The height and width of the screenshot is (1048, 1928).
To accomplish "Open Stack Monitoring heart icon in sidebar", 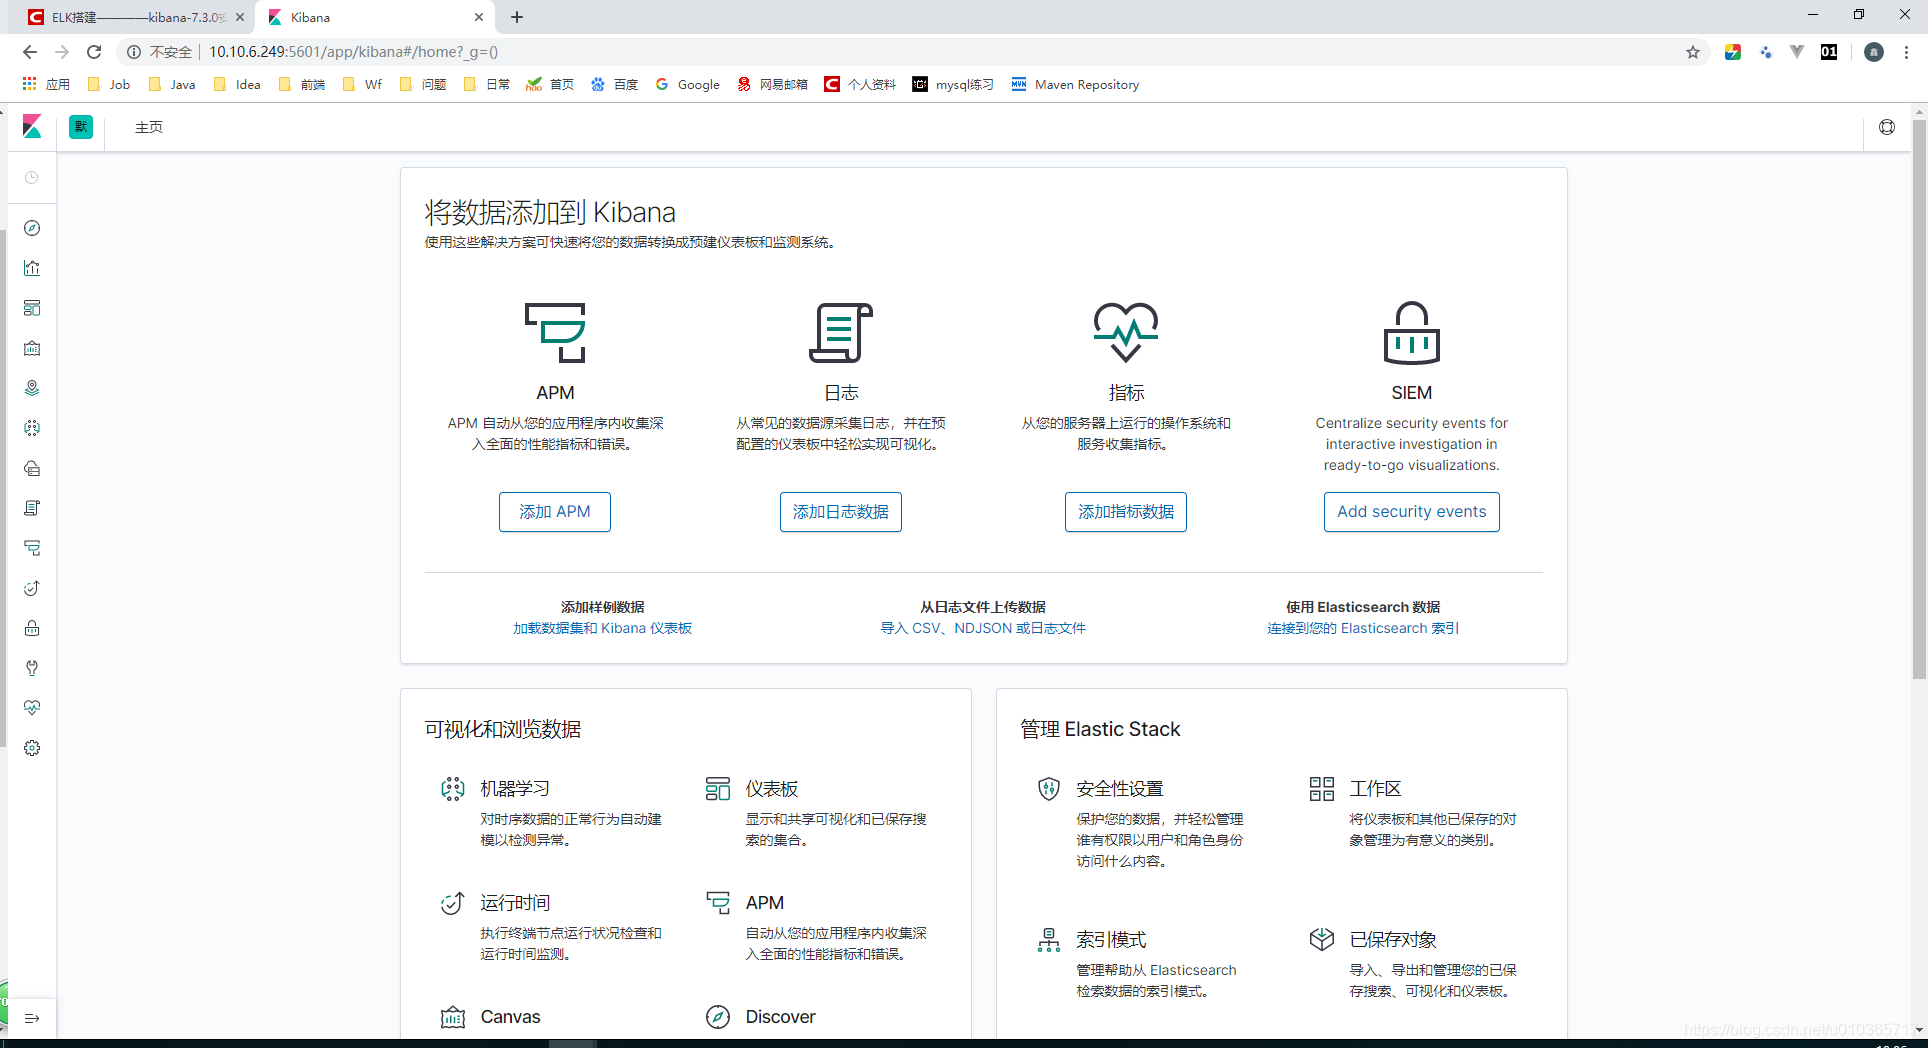I will point(32,708).
